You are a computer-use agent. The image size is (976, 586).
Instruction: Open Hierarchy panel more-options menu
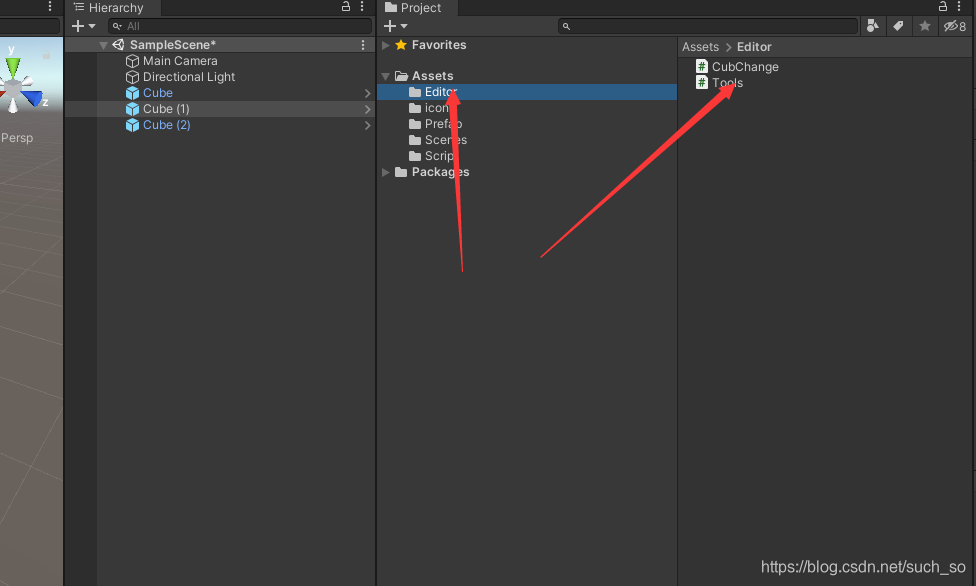click(x=362, y=7)
